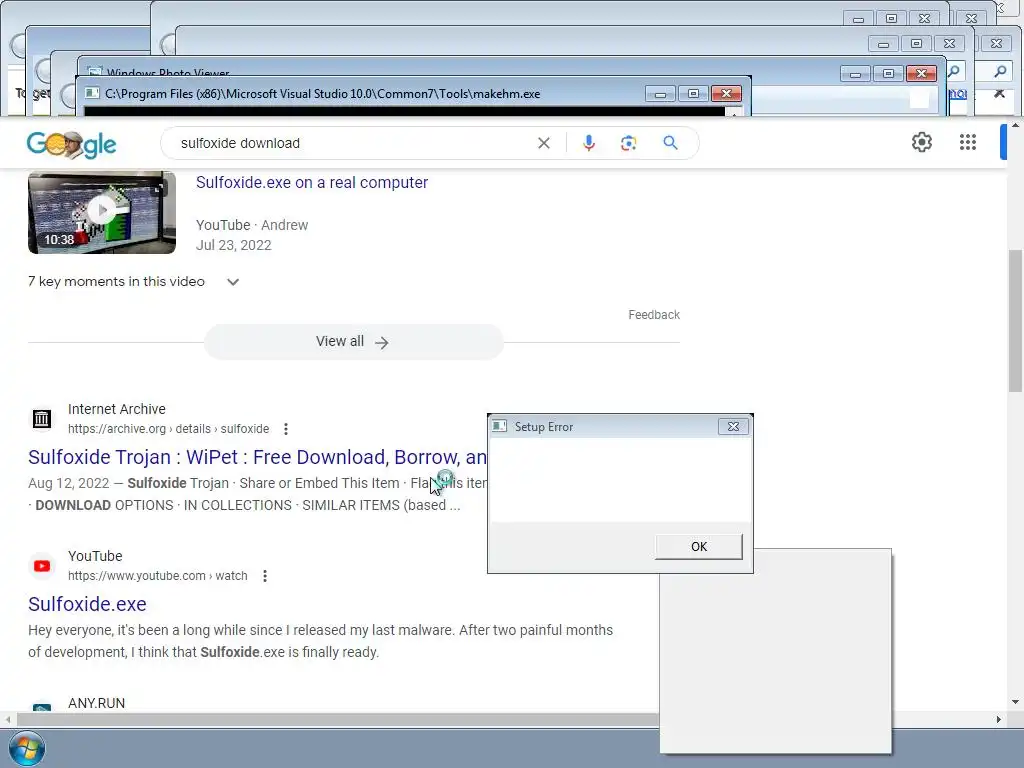Open Google quick settings gear

click(x=921, y=142)
